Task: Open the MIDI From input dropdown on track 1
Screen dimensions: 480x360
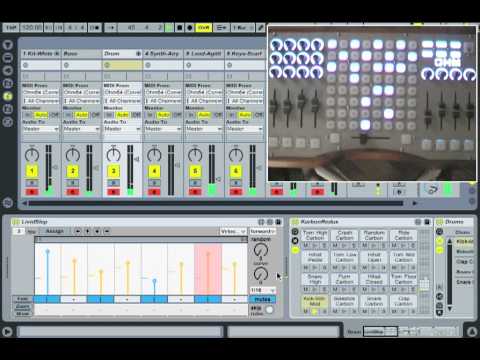Action: click(x=41, y=92)
